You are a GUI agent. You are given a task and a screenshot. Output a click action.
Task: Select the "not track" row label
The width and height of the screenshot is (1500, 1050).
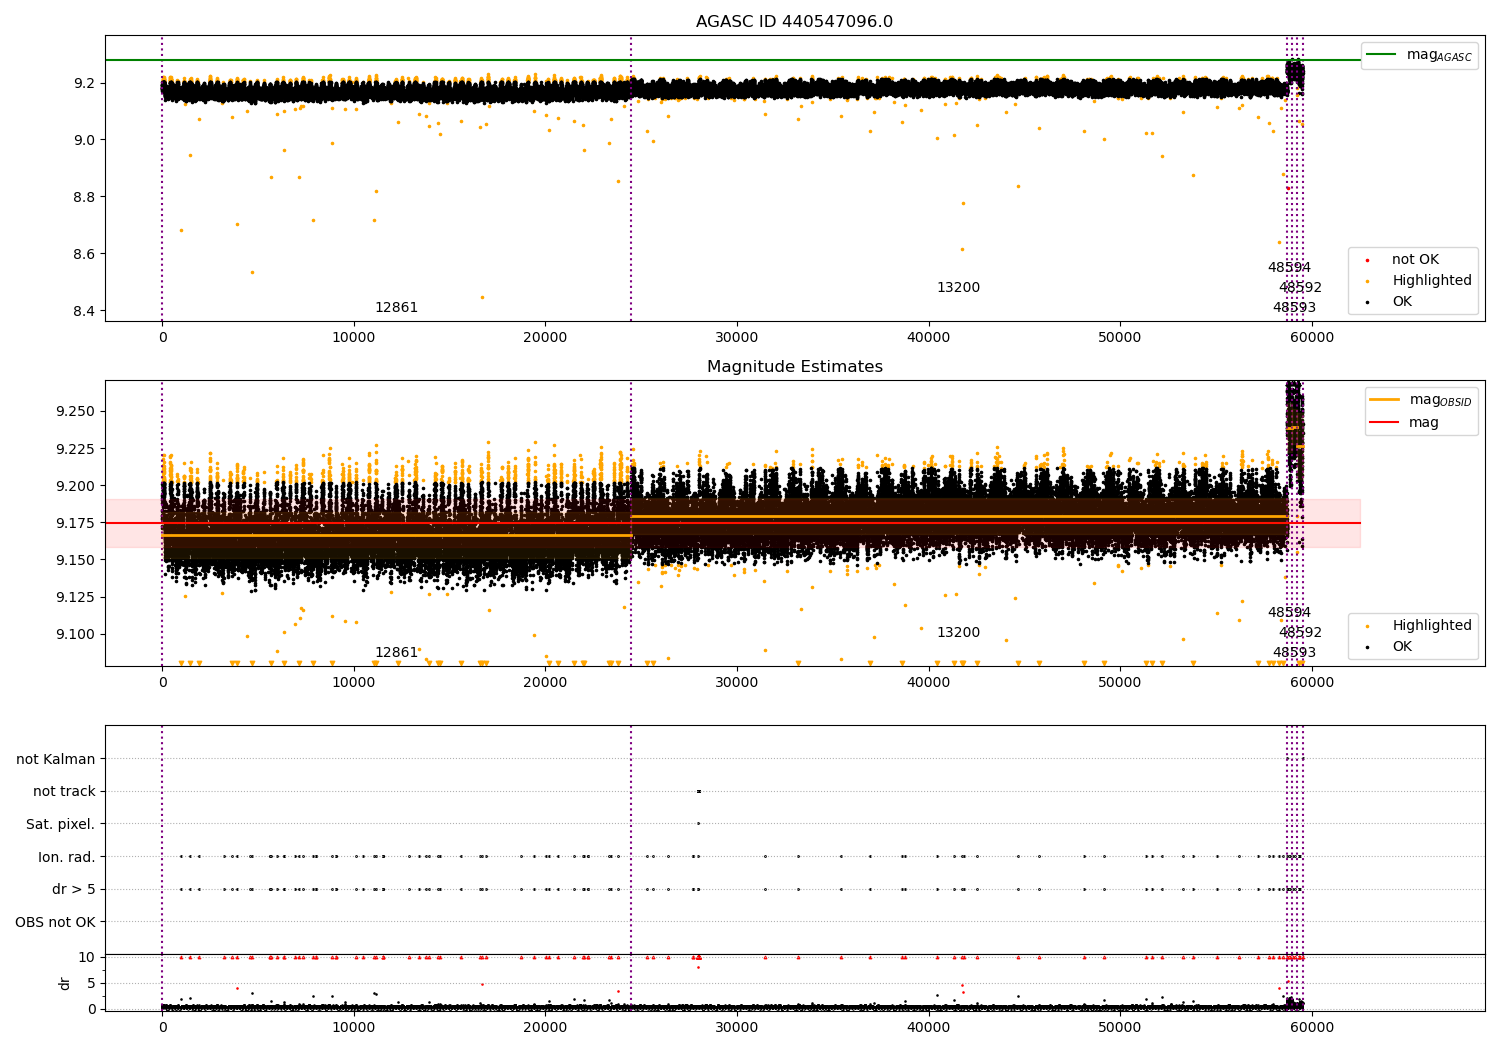pyautogui.click(x=64, y=792)
